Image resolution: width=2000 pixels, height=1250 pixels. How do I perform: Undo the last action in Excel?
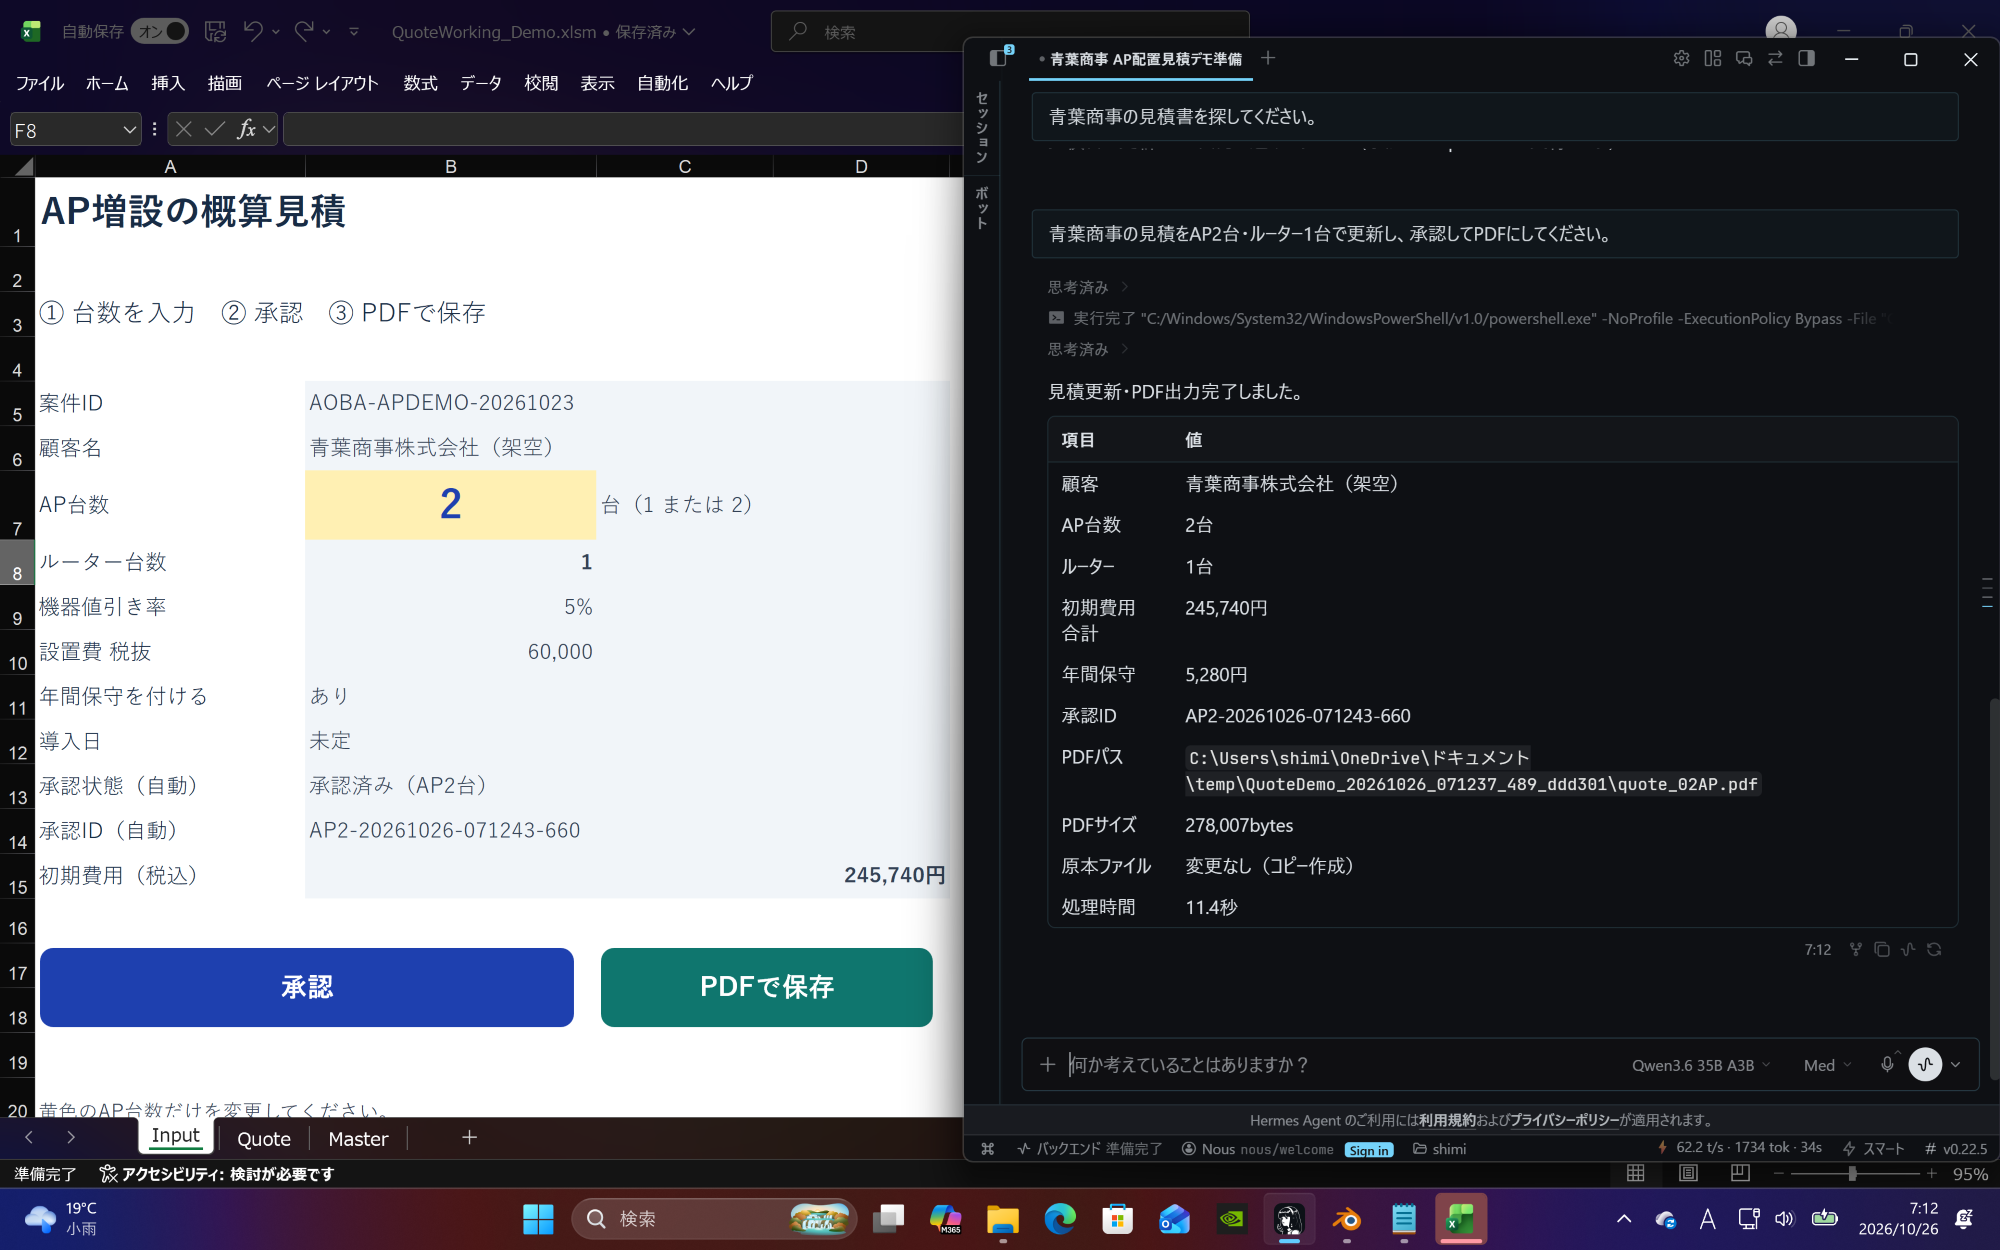(253, 32)
